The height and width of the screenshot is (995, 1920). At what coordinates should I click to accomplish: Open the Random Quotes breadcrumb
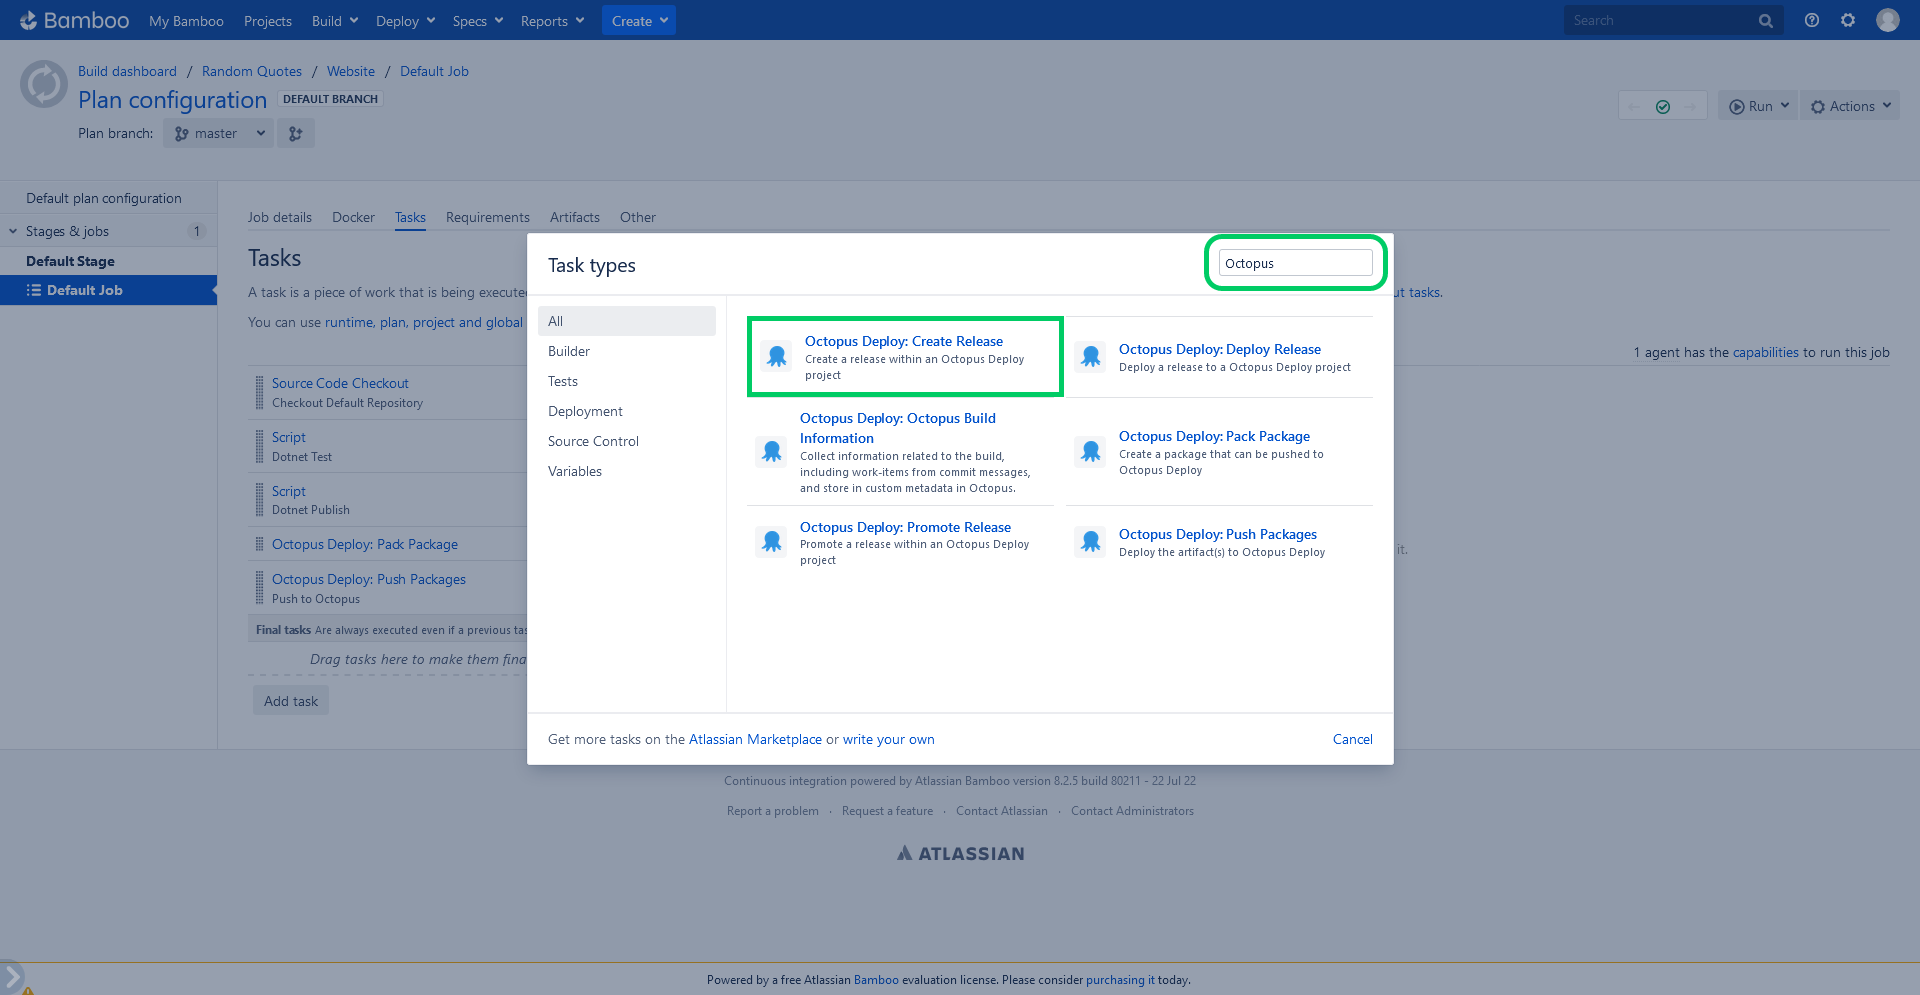click(252, 71)
